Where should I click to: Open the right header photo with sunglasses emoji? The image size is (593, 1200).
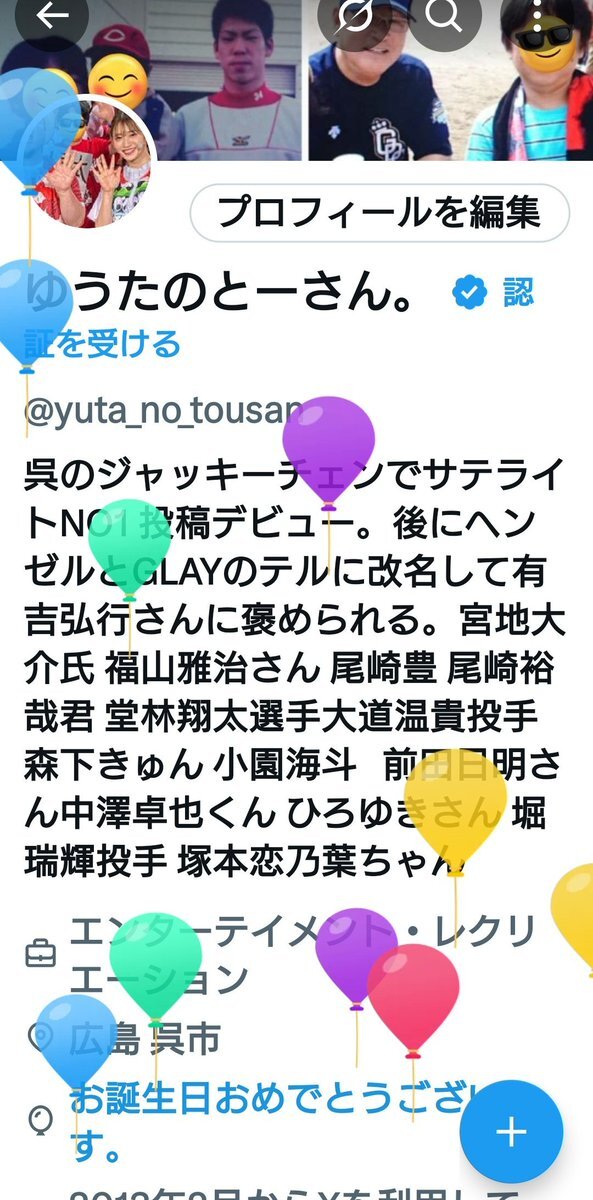click(450, 80)
